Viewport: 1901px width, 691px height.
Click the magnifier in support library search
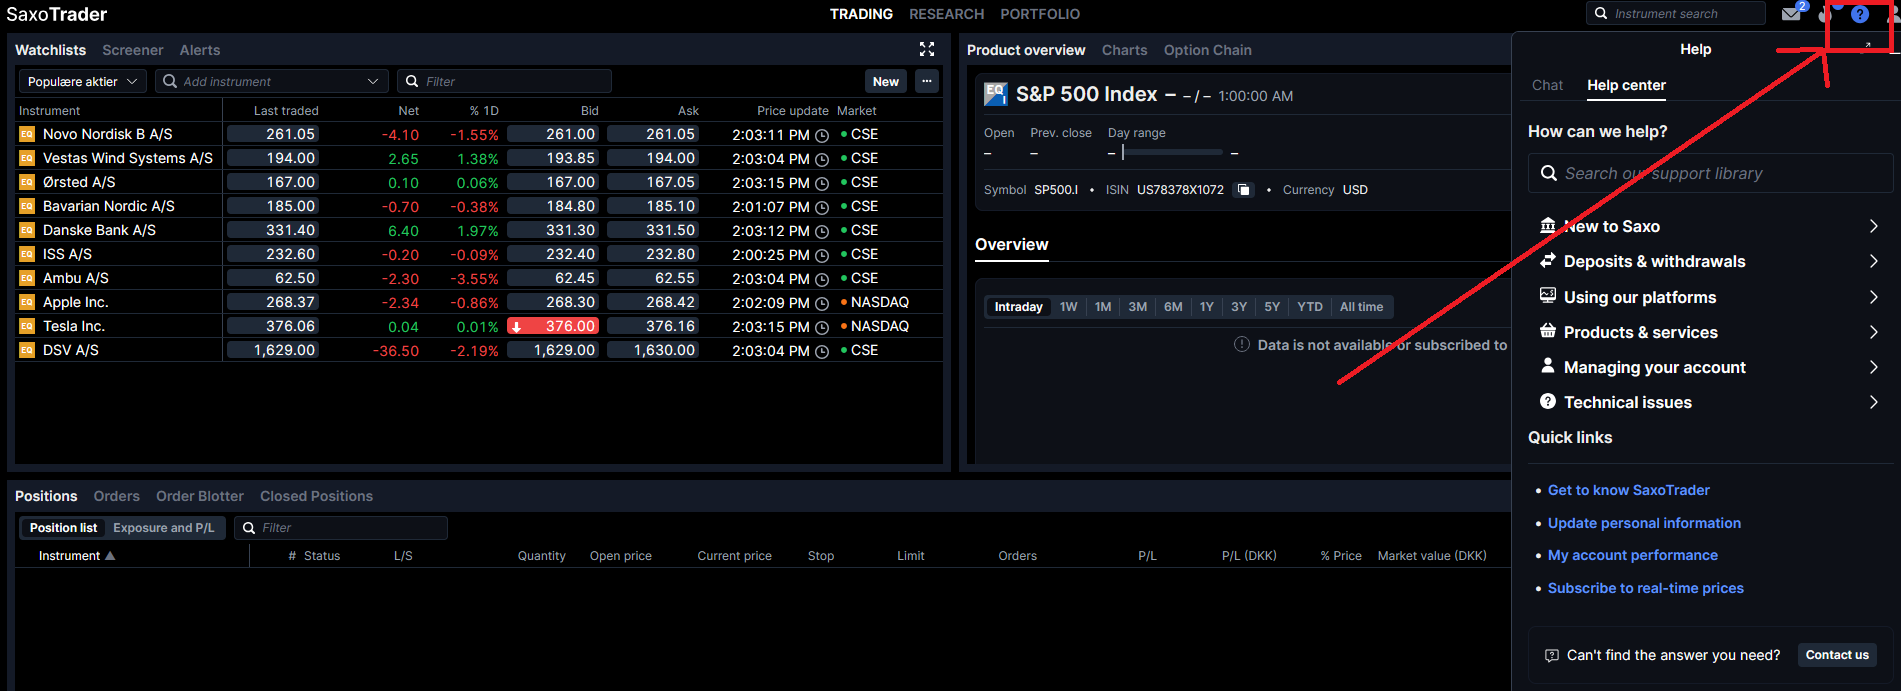[x=1549, y=173]
